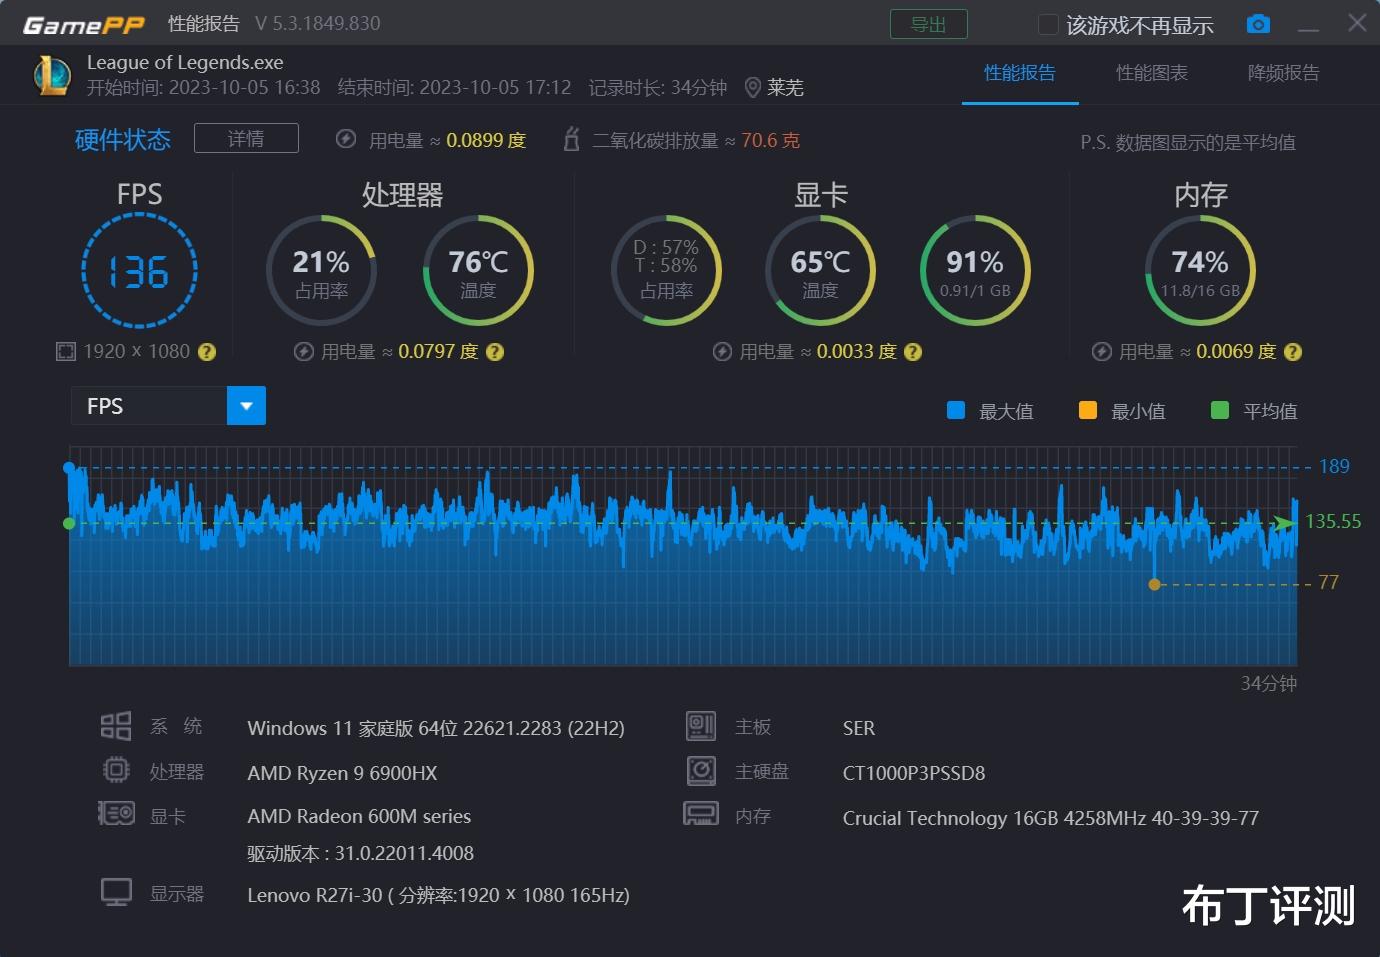Click the League of Legends.exe title
This screenshot has height=957, width=1380.
click(185, 62)
